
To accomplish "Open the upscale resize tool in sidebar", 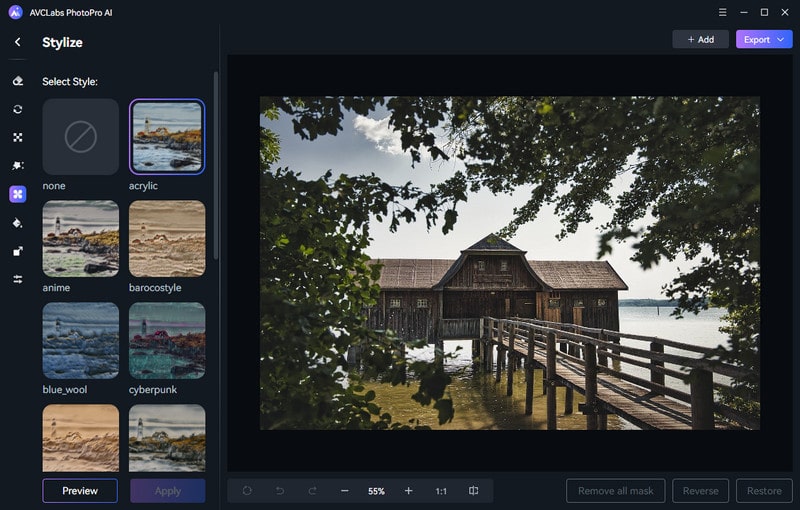I will point(18,251).
